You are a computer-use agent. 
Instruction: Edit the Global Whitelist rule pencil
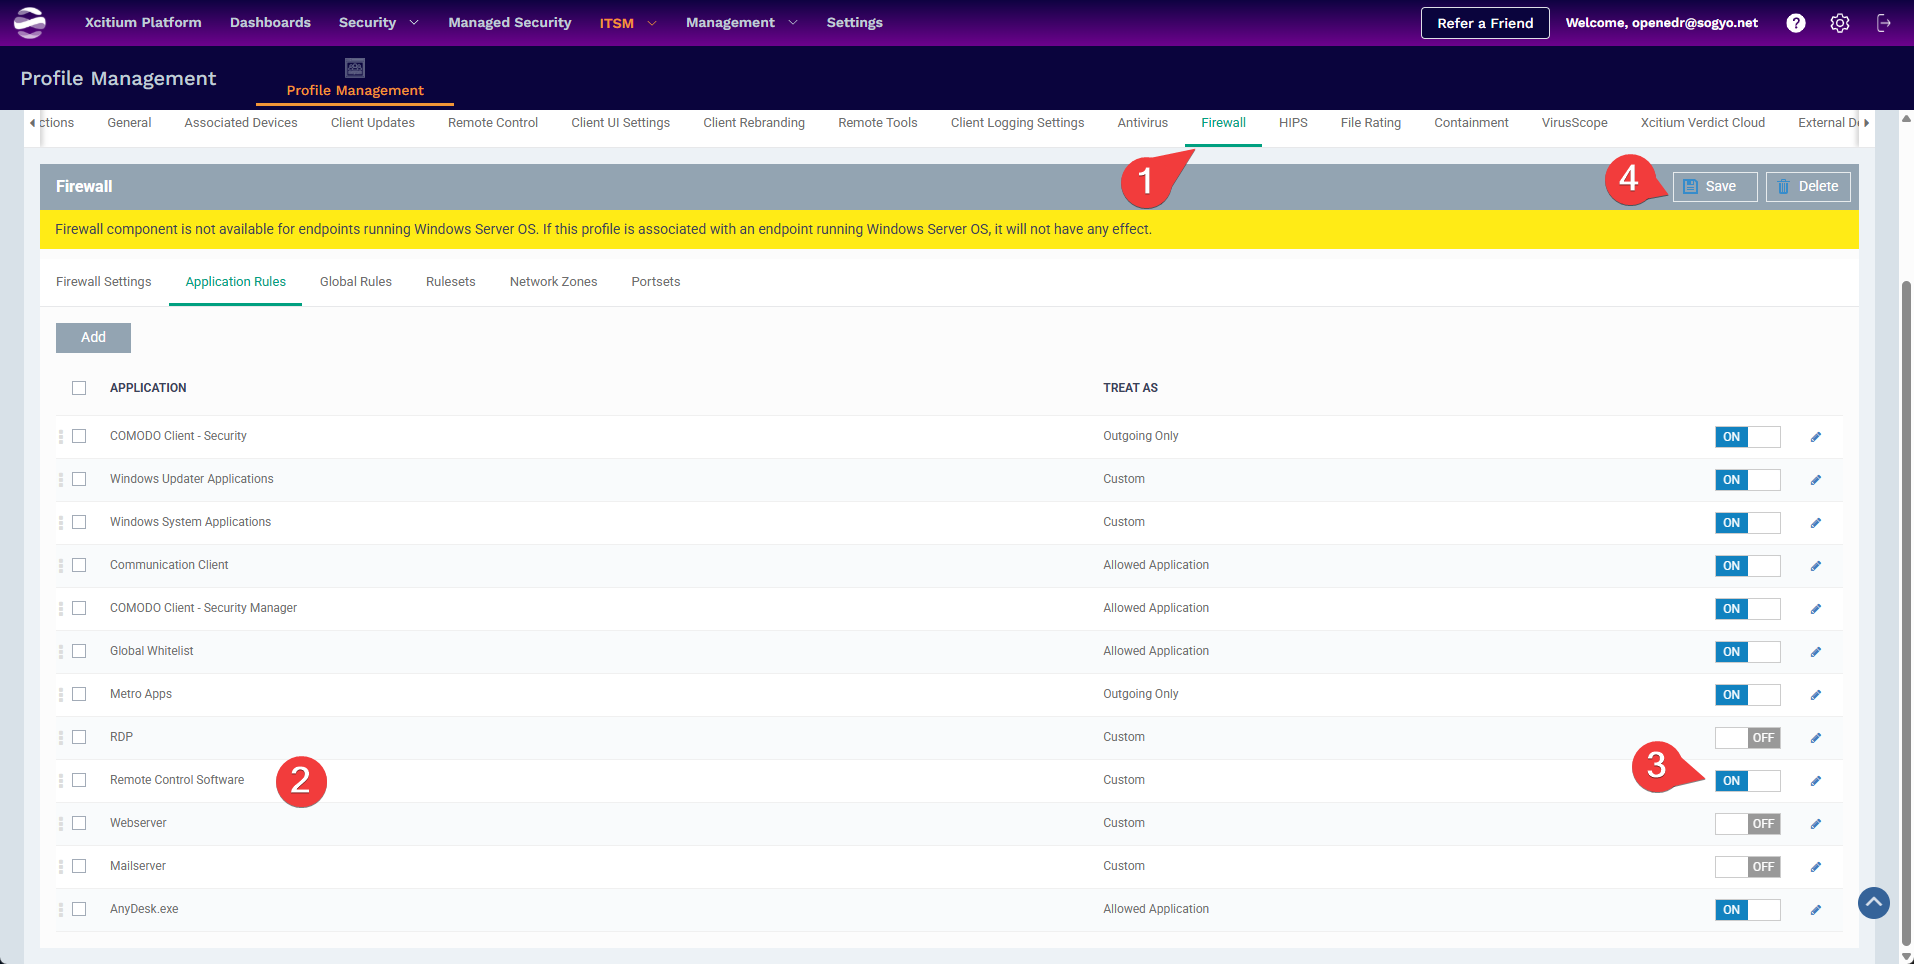coord(1816,652)
